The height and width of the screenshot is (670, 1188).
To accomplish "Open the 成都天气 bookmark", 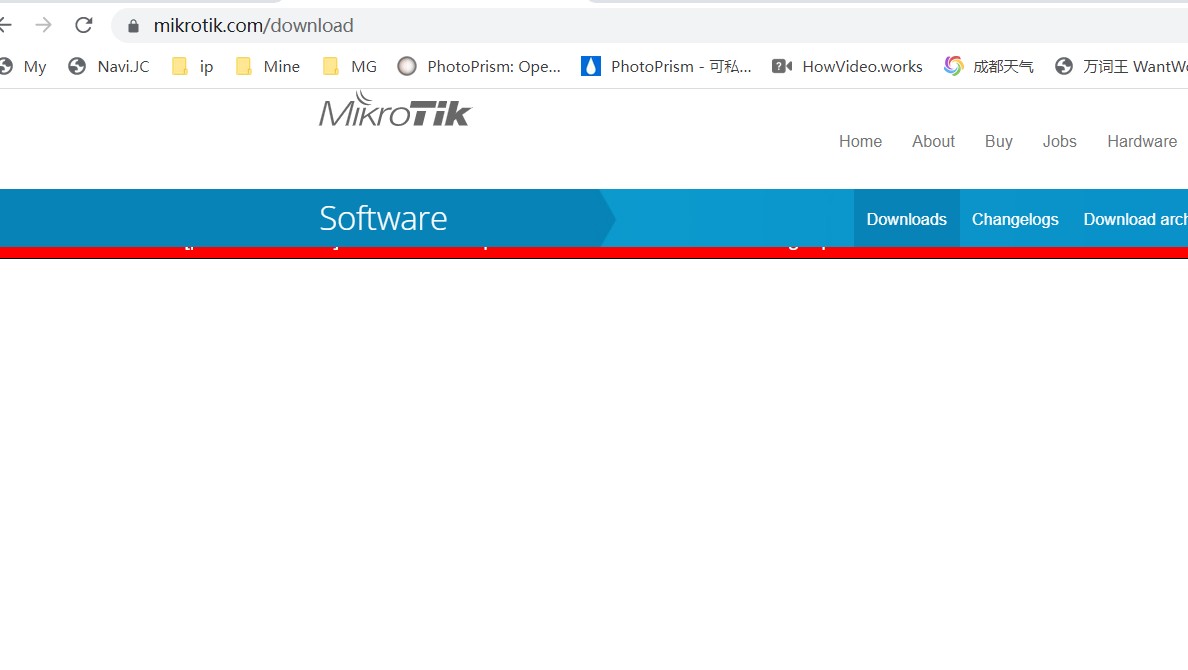I will tap(989, 67).
